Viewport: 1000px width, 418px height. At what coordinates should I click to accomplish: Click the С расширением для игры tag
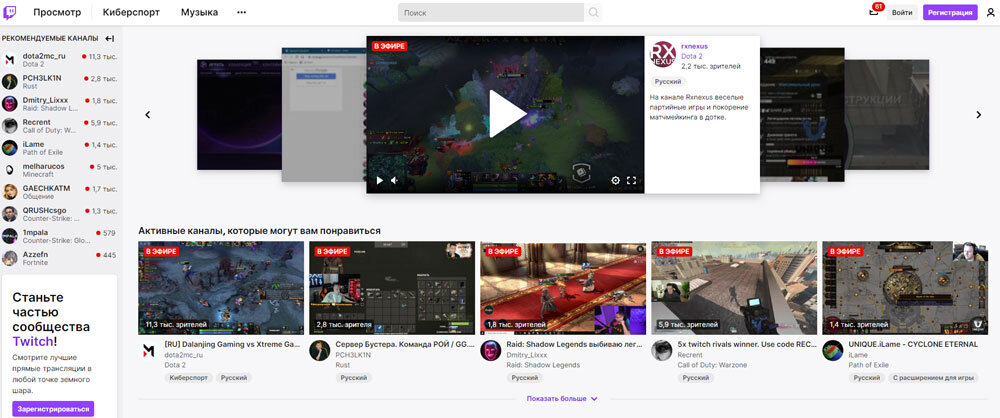pyautogui.click(x=933, y=378)
